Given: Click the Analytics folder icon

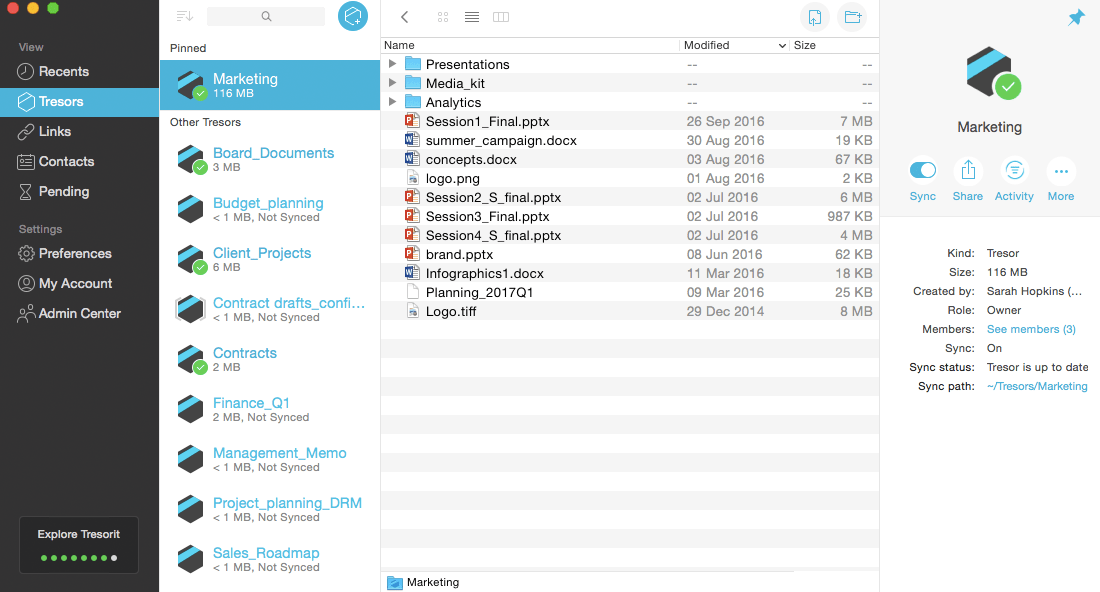Looking at the screenshot, I should (x=413, y=102).
